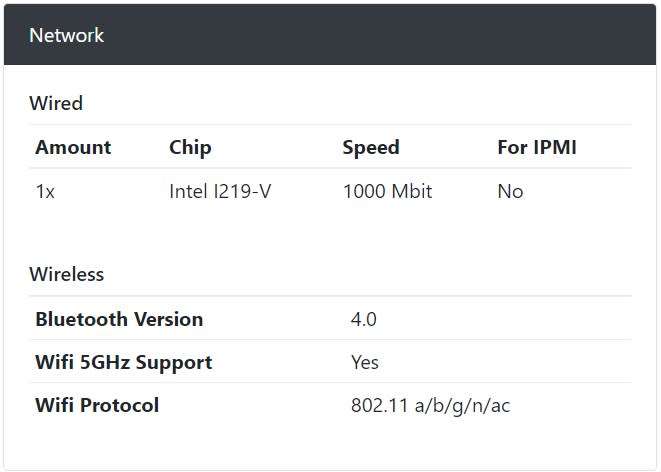Screen dimensions: 661x472
Task: Click the No value under For IPMI
Action: [510, 192]
